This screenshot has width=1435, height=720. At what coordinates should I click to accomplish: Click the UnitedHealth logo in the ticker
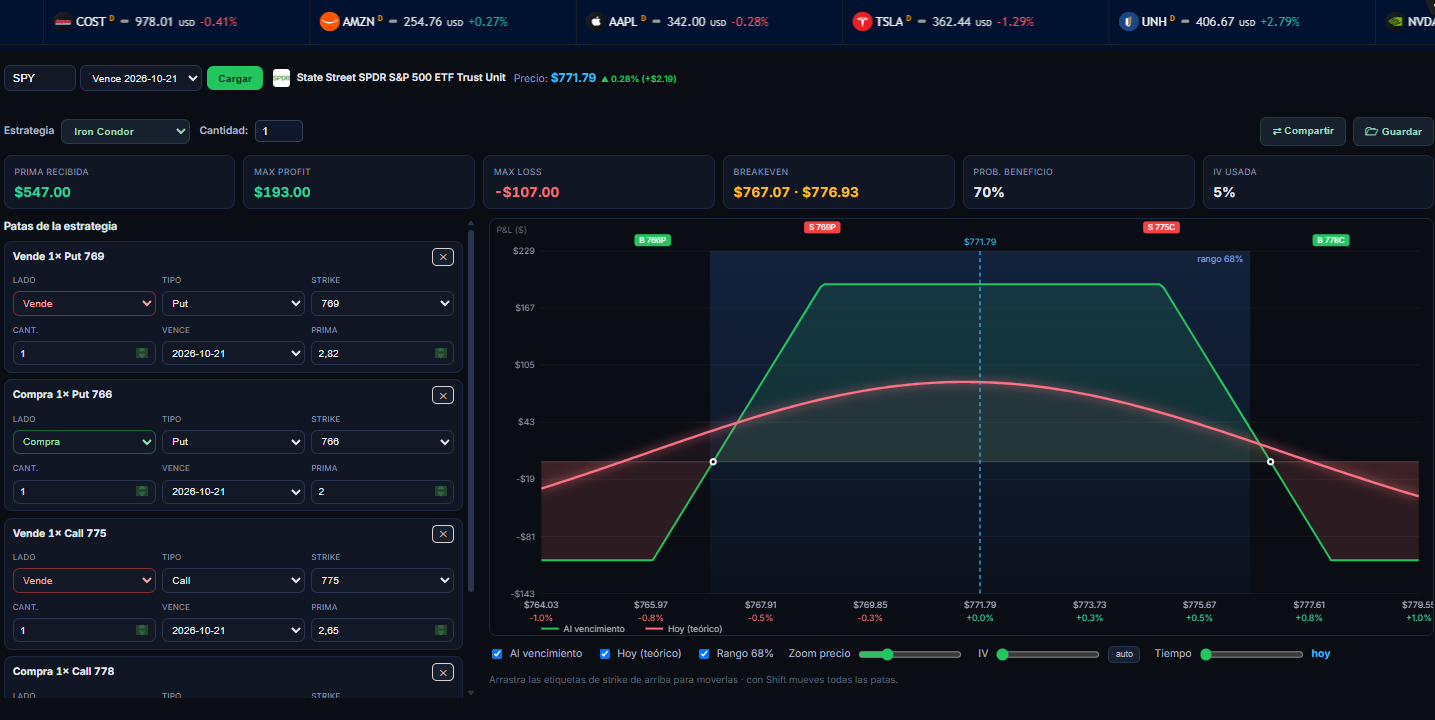1128,21
